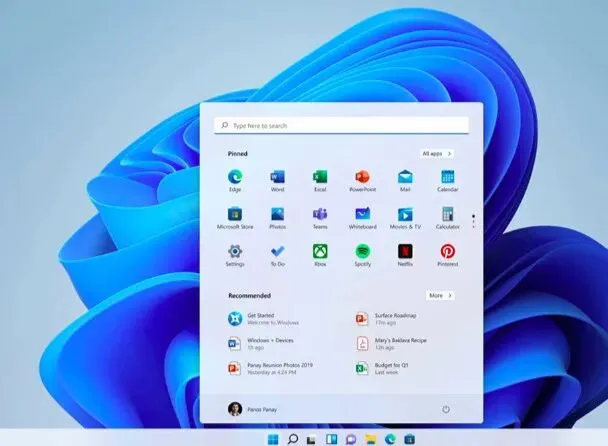This screenshot has width=608, height=446.
Task: Open Panos Panay user account
Action: (x=252, y=409)
